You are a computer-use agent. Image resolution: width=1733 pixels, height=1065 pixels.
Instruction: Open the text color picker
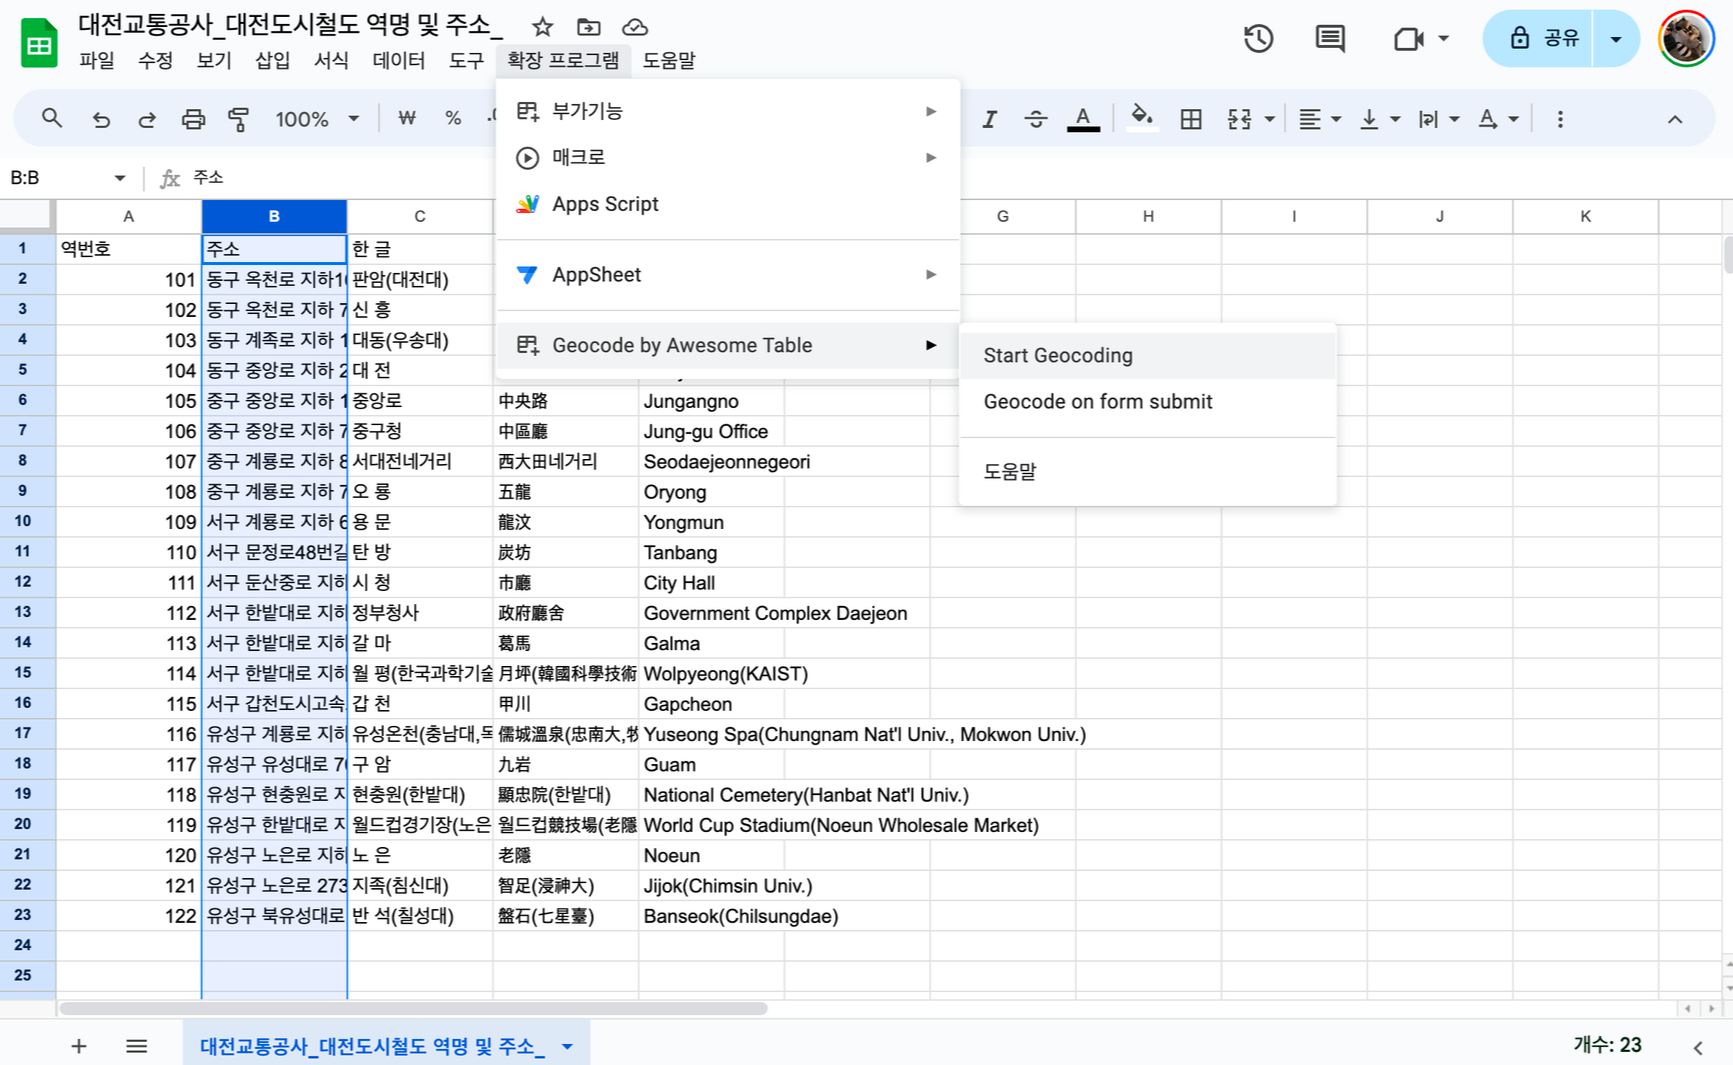[1083, 119]
